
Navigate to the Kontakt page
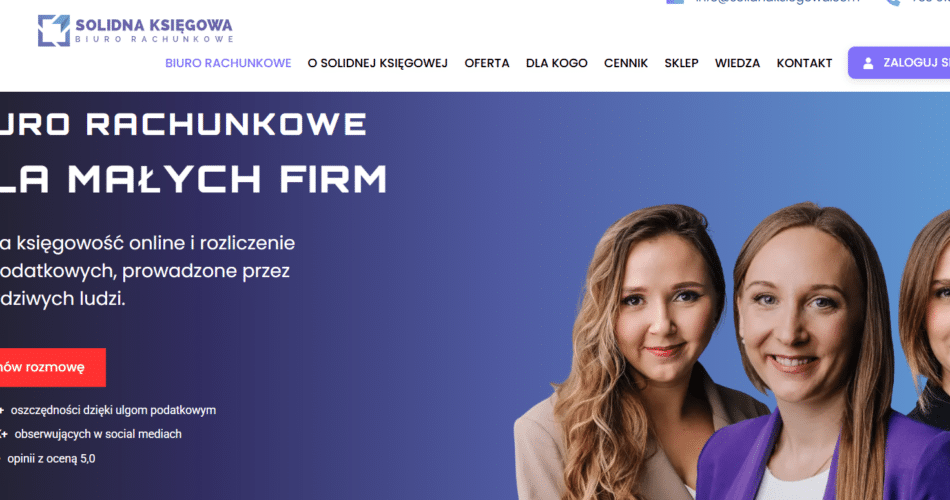coord(804,63)
